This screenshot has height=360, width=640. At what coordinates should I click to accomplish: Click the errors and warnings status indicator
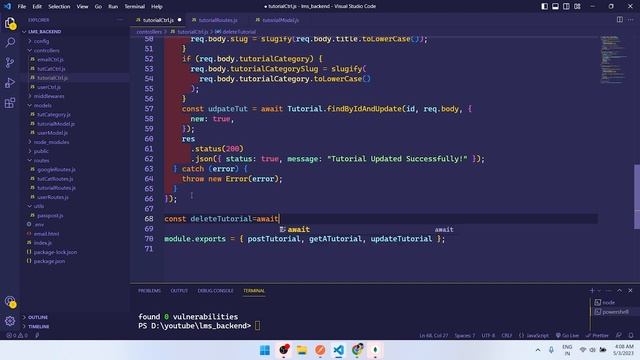click(x=17, y=336)
